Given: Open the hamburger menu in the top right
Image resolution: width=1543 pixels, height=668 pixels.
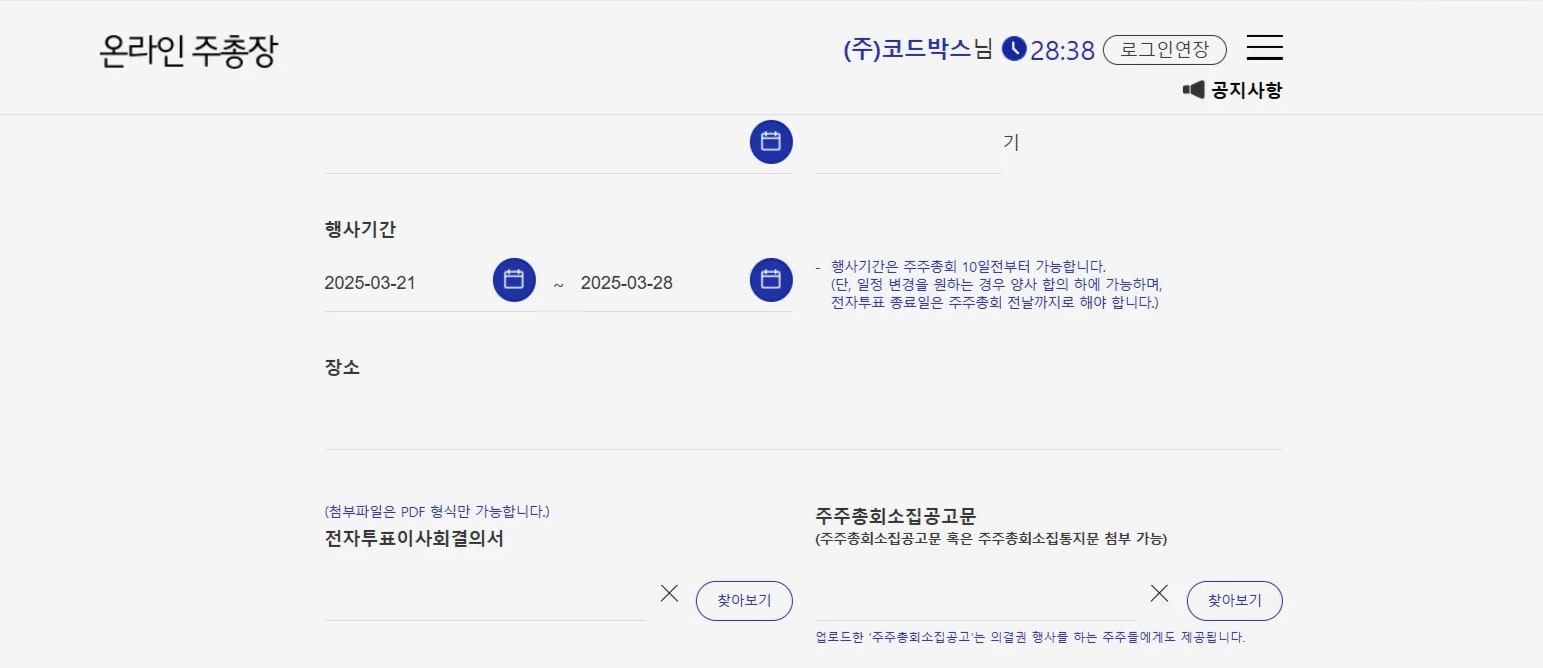Looking at the screenshot, I should pos(1264,46).
